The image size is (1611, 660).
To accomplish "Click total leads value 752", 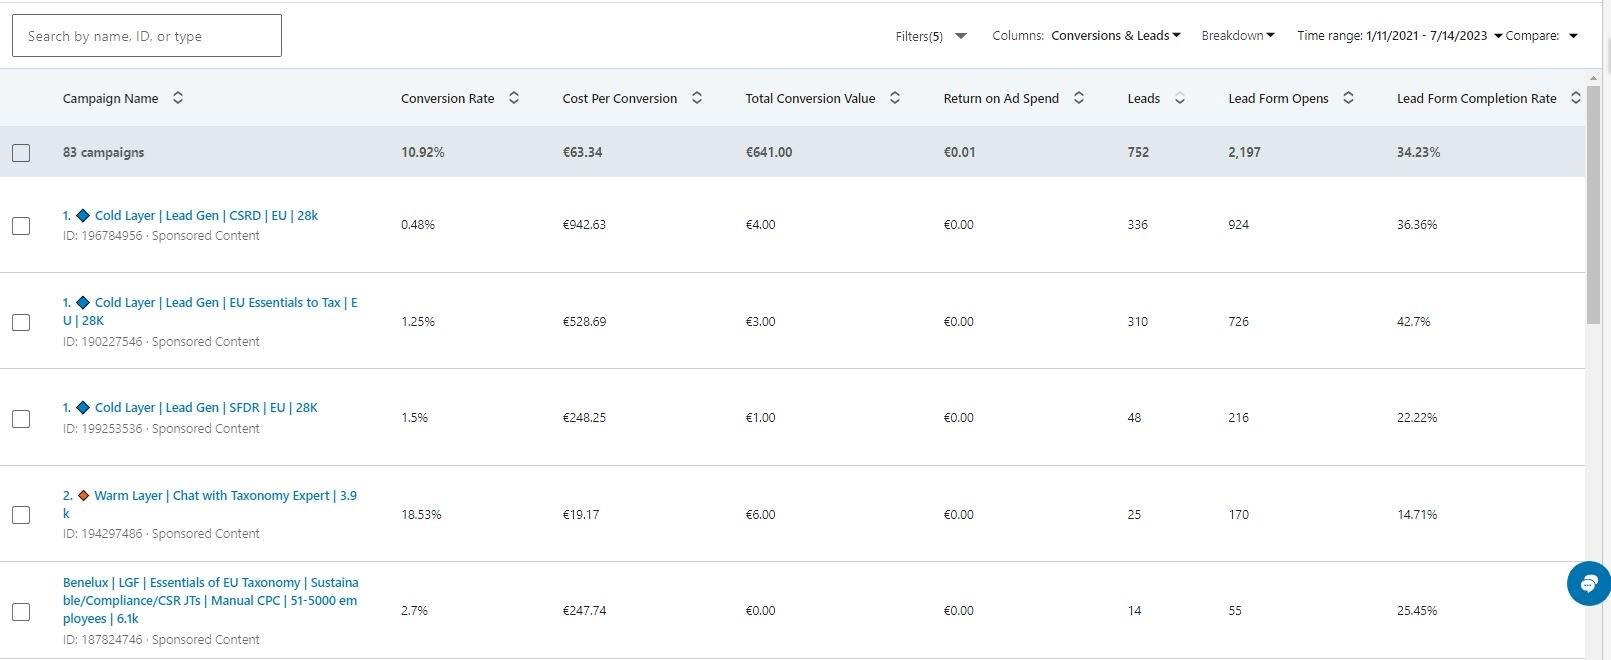I will pos(1138,152).
